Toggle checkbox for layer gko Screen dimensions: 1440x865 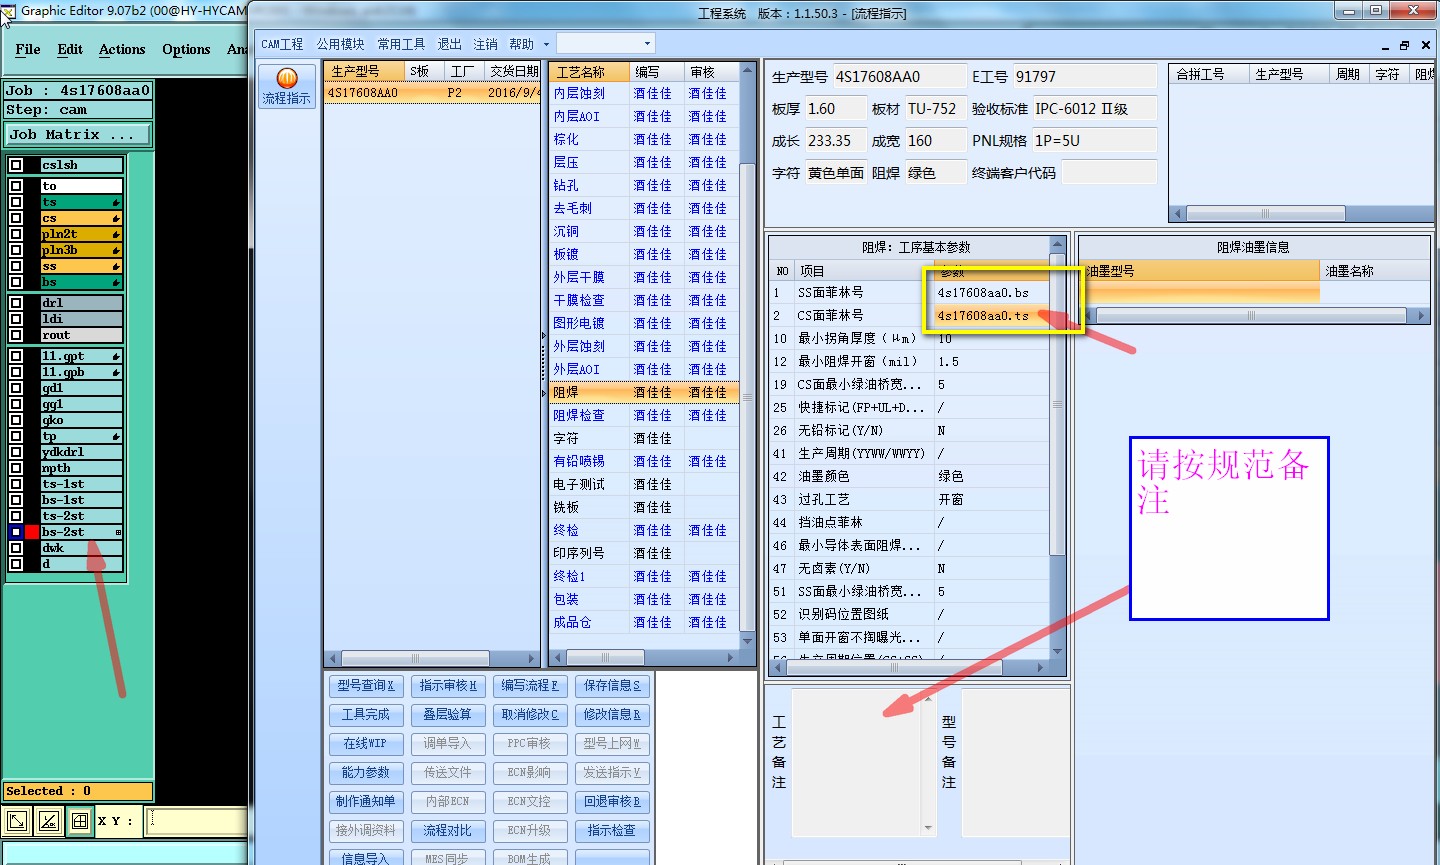pos(16,420)
